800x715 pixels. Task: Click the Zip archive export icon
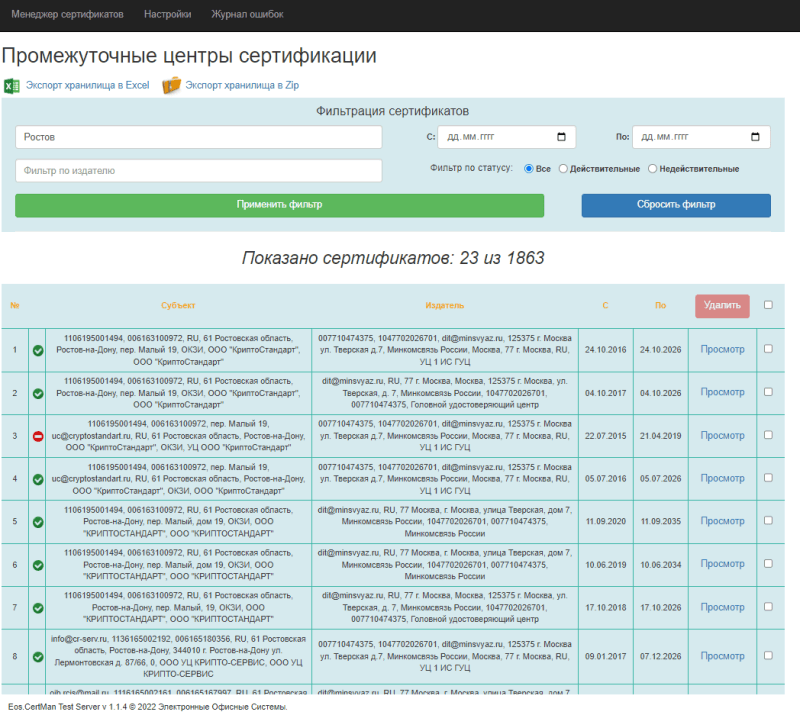coord(170,86)
